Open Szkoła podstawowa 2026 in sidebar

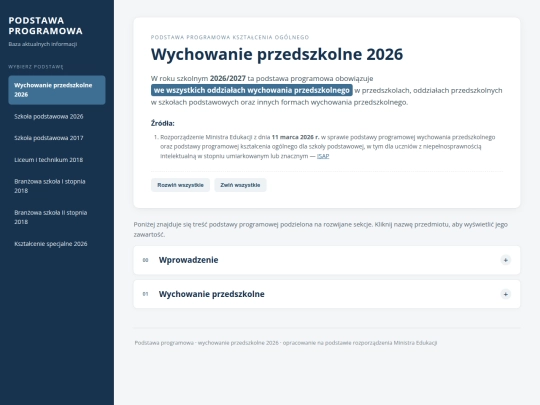click(x=57, y=116)
